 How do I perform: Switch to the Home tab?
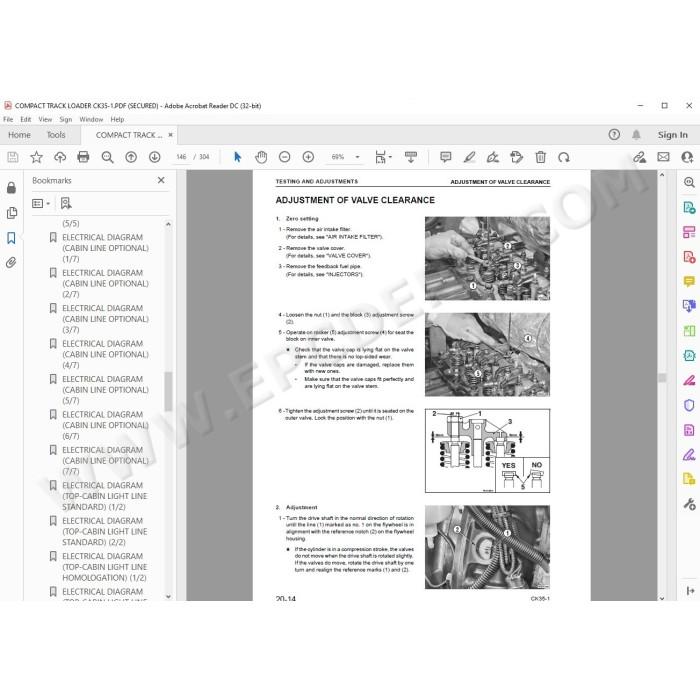(x=19, y=135)
